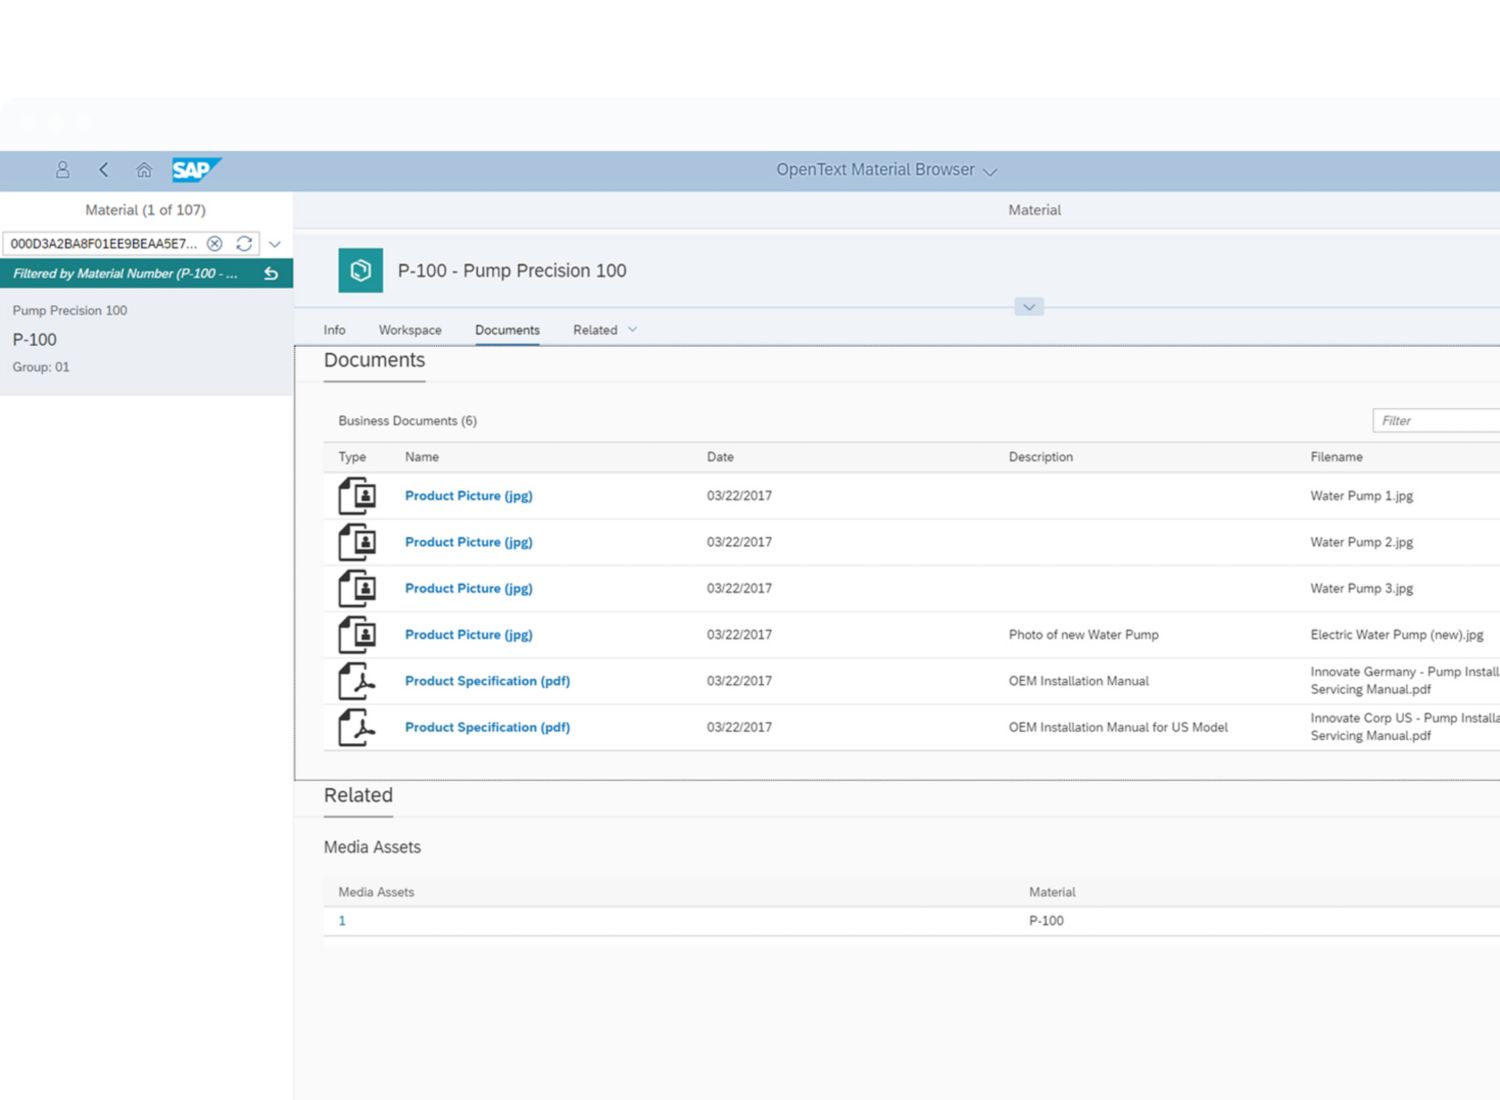Click the user profile icon
Viewport: 1500px width, 1100px height.
click(62, 170)
